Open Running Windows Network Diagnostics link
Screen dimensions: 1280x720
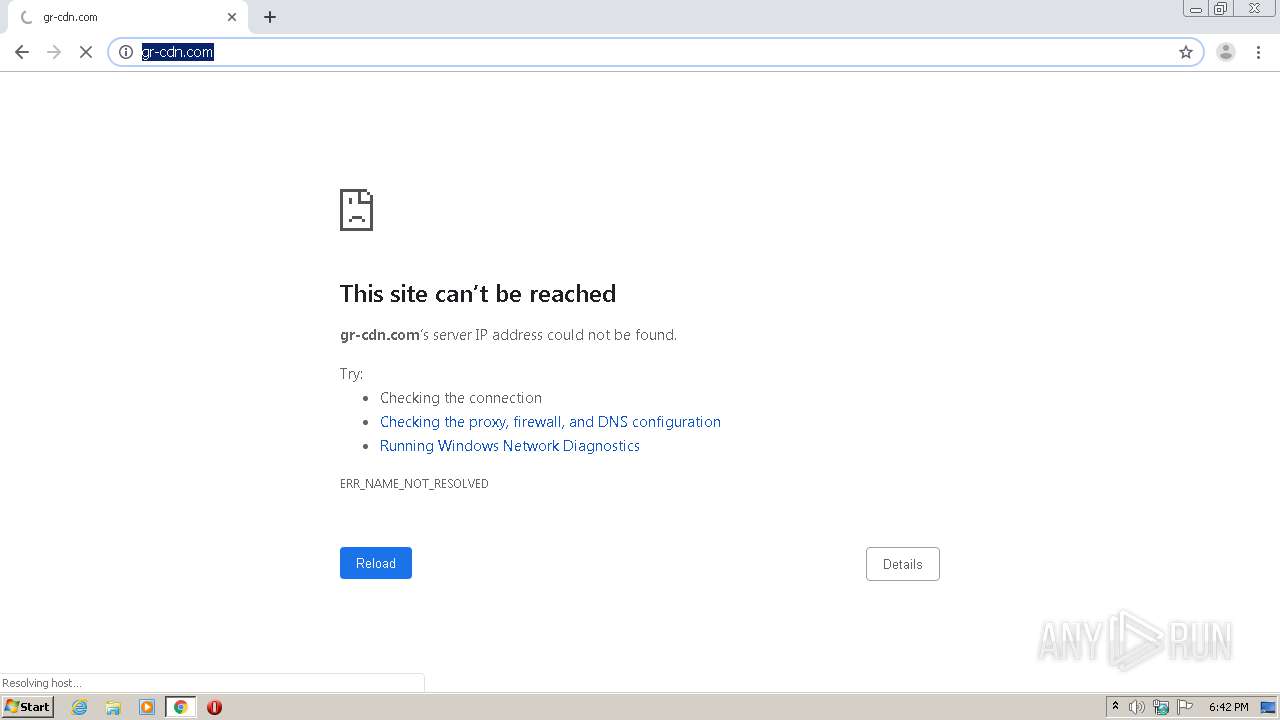pyautogui.click(x=510, y=446)
